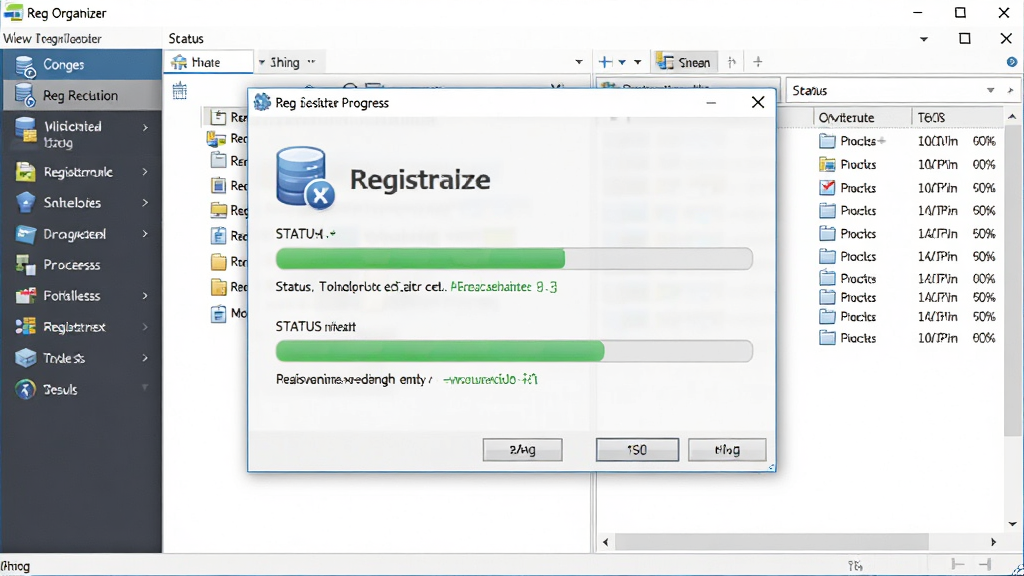
Task: Select the Snhelotes shield icon
Action: tap(25, 202)
